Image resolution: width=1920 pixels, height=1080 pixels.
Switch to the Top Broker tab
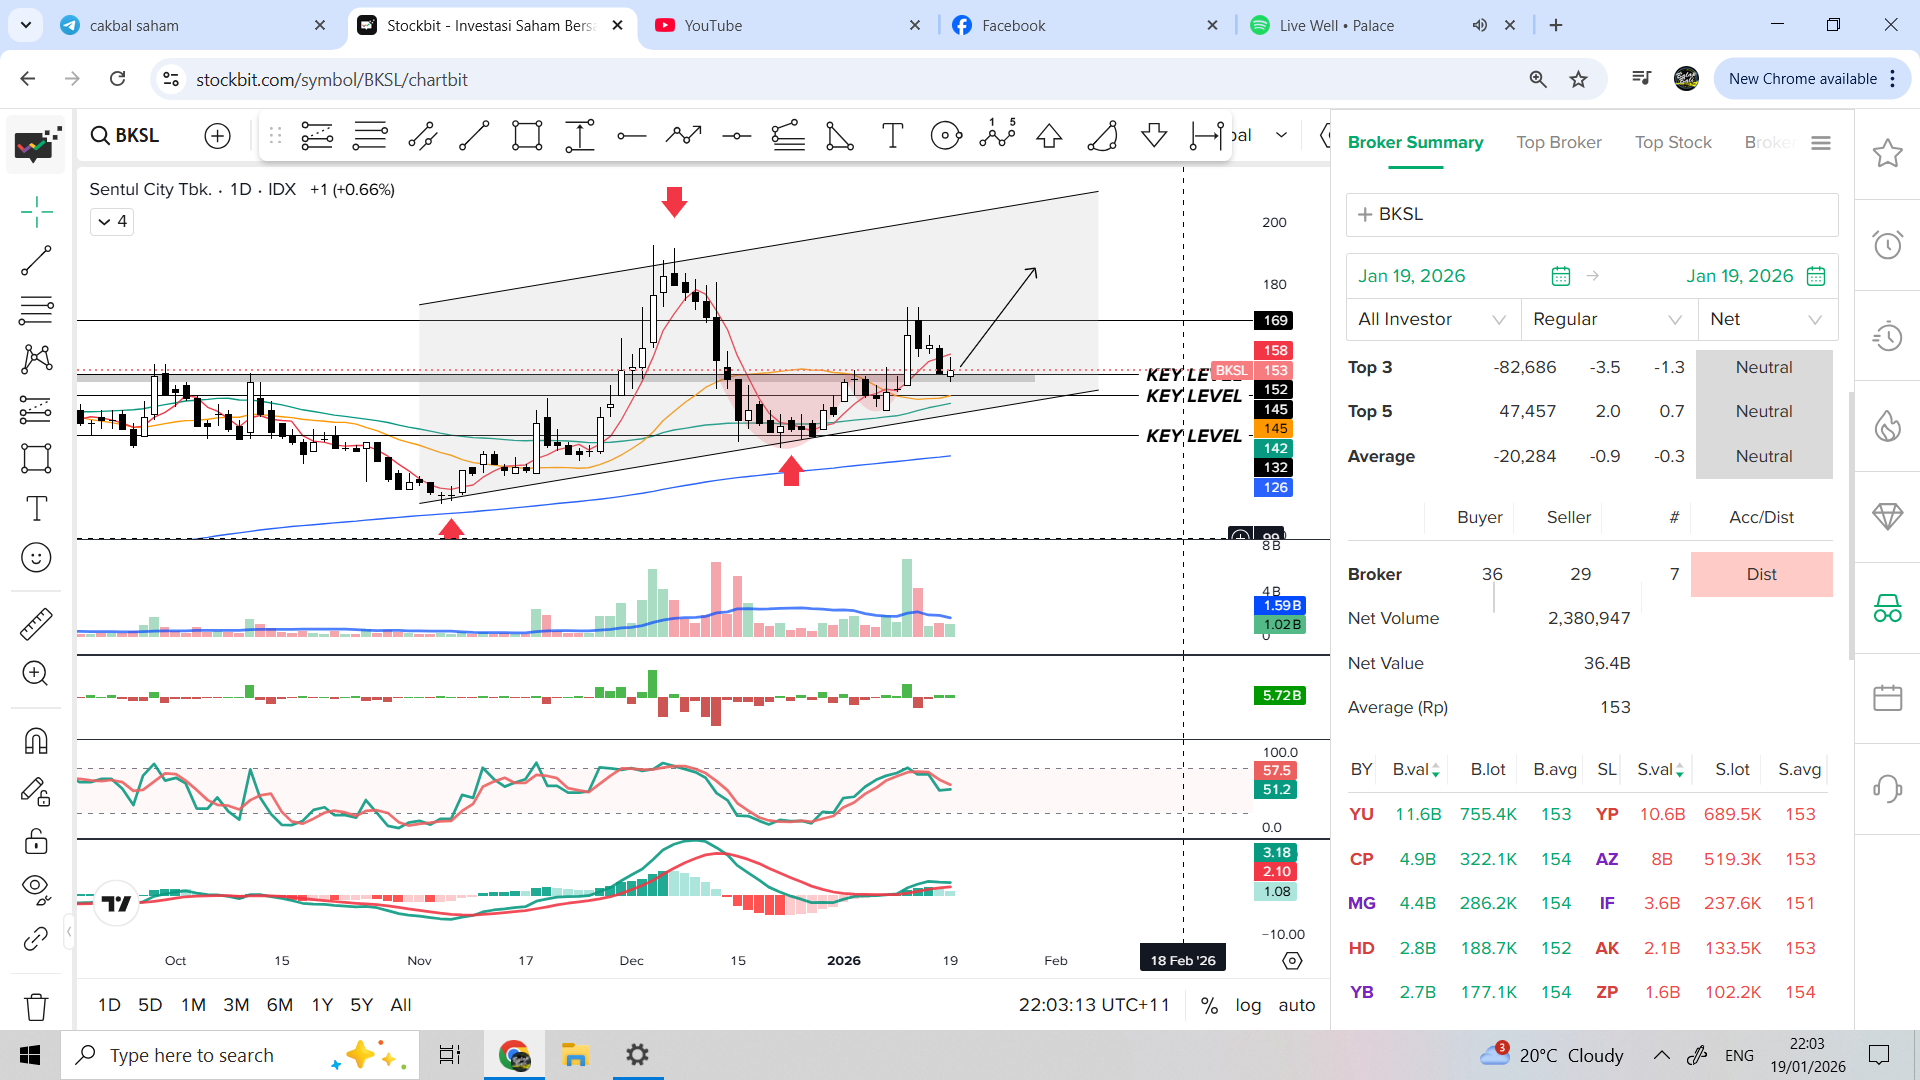tap(1558, 142)
